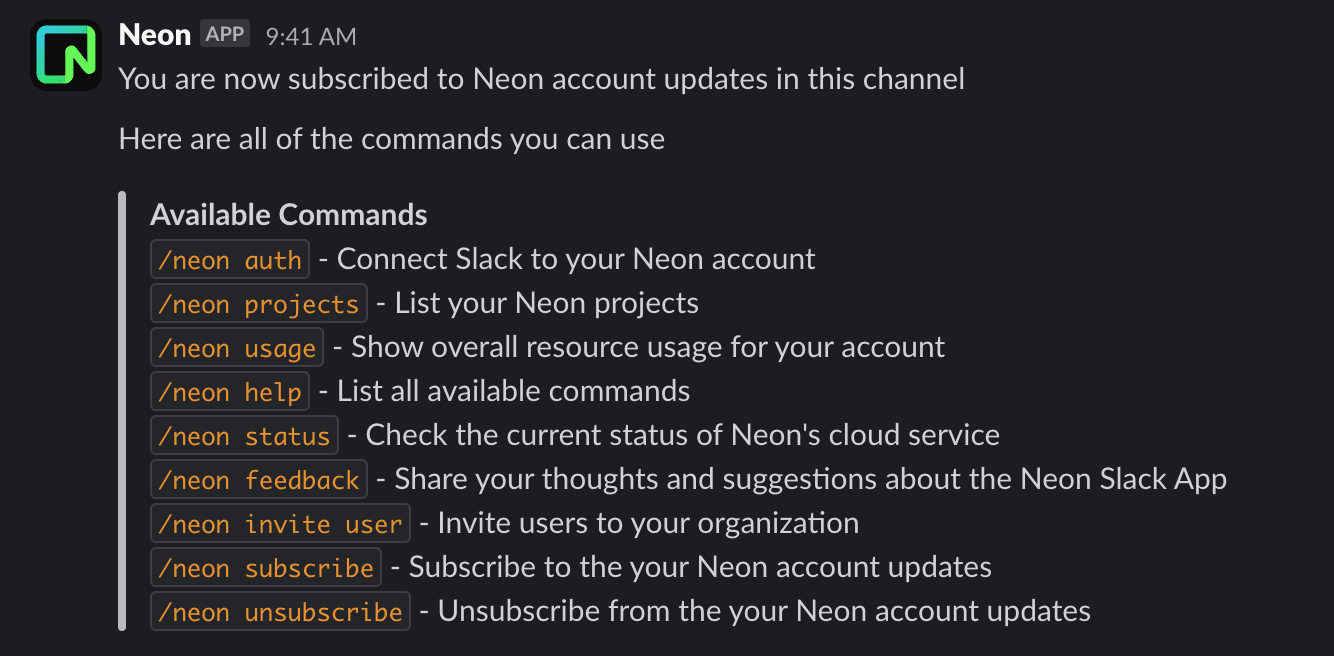Image resolution: width=1334 pixels, height=656 pixels.
Task: Select the /neon projects command snippet
Action: coord(259,304)
